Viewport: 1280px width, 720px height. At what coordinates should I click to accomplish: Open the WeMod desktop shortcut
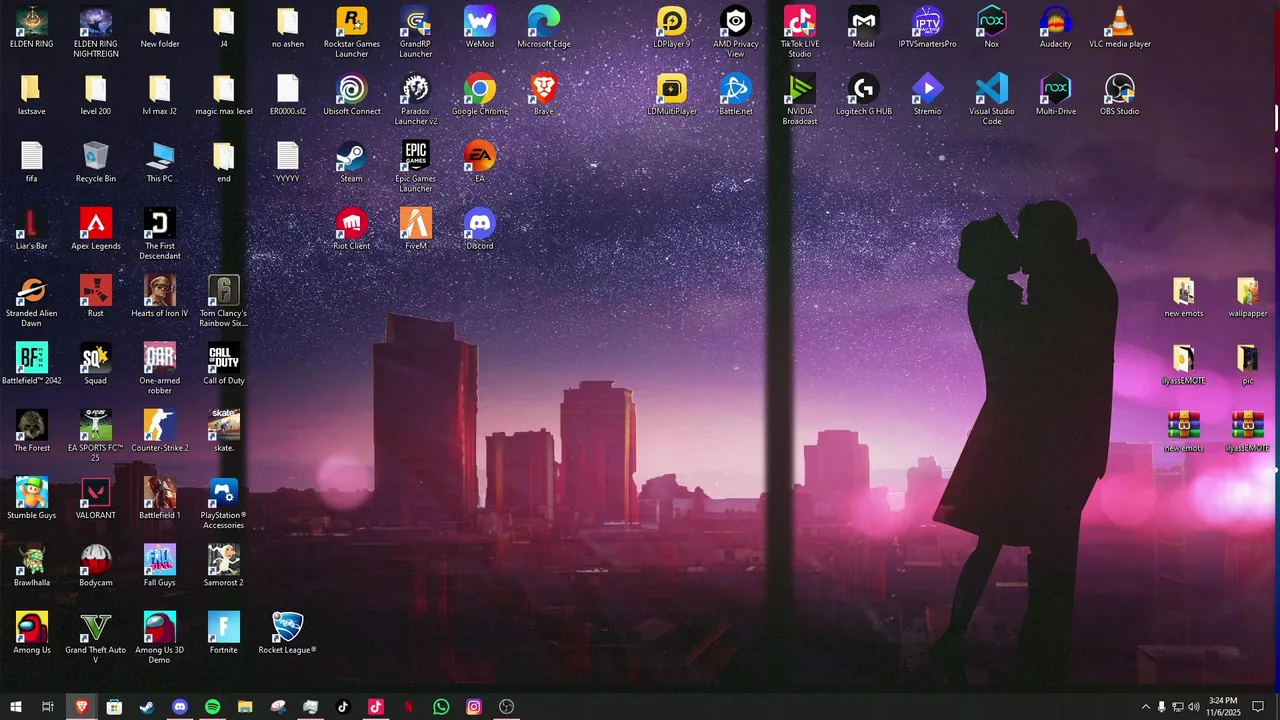click(480, 27)
